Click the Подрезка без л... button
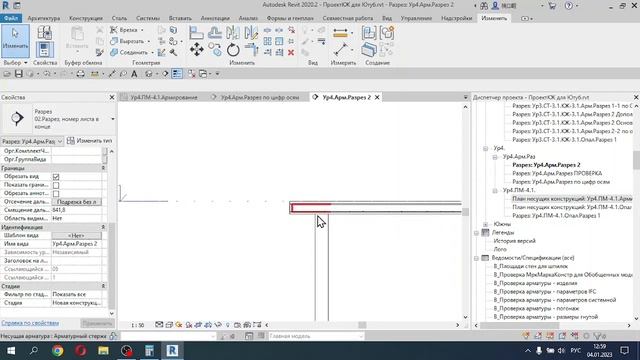The height and width of the screenshot is (360, 640). pyautogui.click(x=76, y=202)
